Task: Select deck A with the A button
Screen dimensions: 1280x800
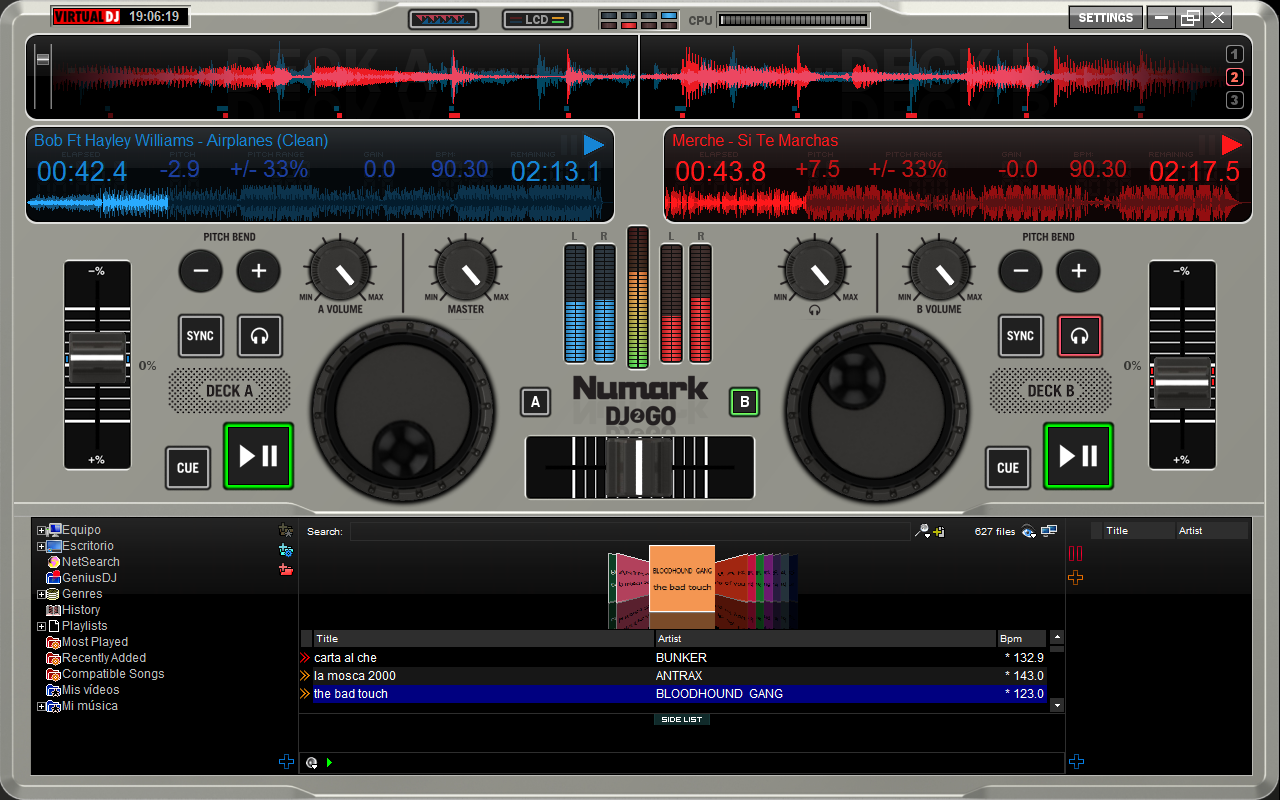Action: 536,402
